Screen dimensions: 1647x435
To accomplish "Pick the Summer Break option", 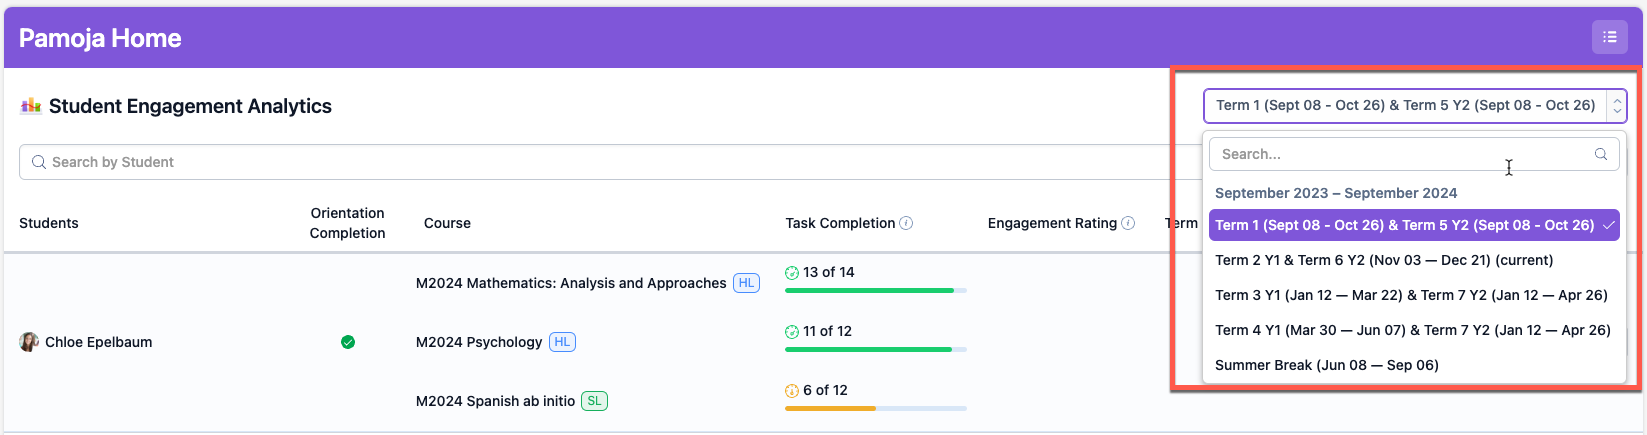I will [x=1326, y=365].
